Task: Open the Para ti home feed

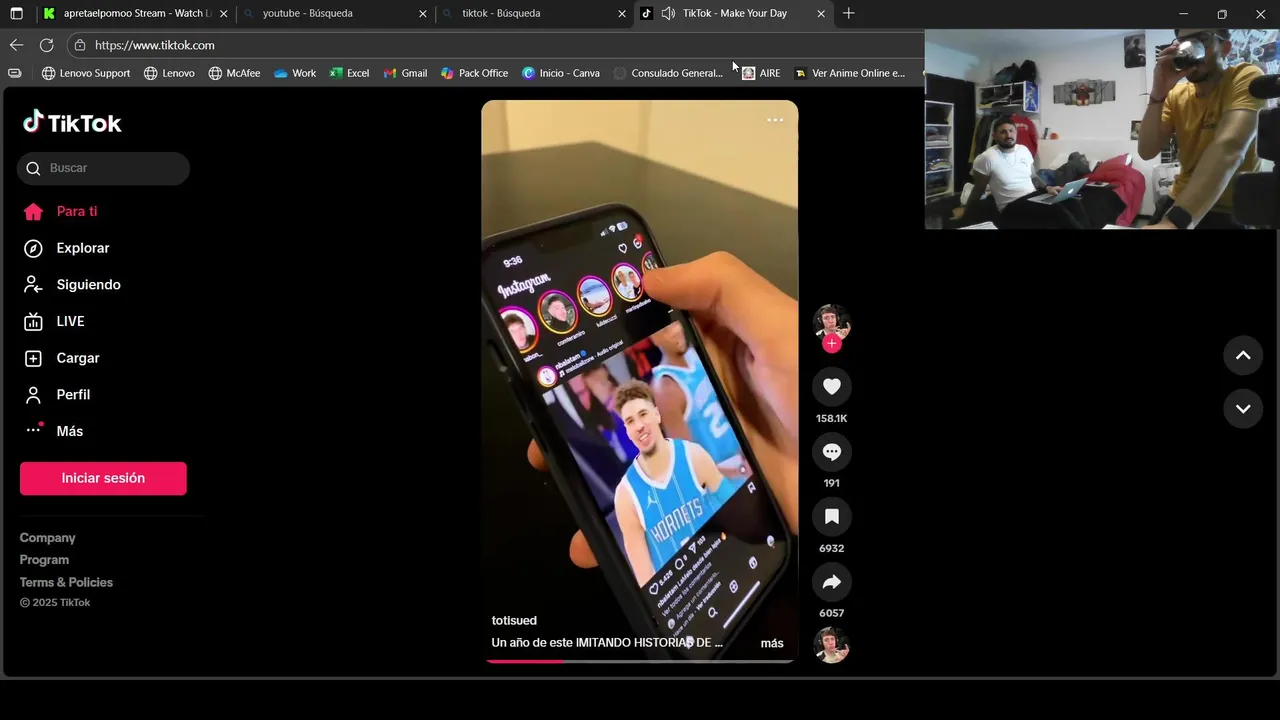Action: (x=60, y=212)
